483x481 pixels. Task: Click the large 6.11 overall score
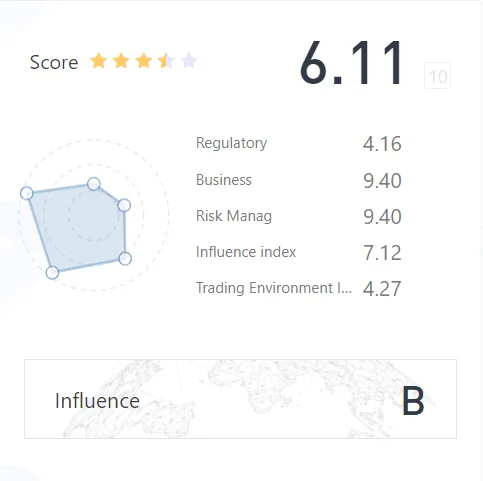pyautogui.click(x=351, y=63)
